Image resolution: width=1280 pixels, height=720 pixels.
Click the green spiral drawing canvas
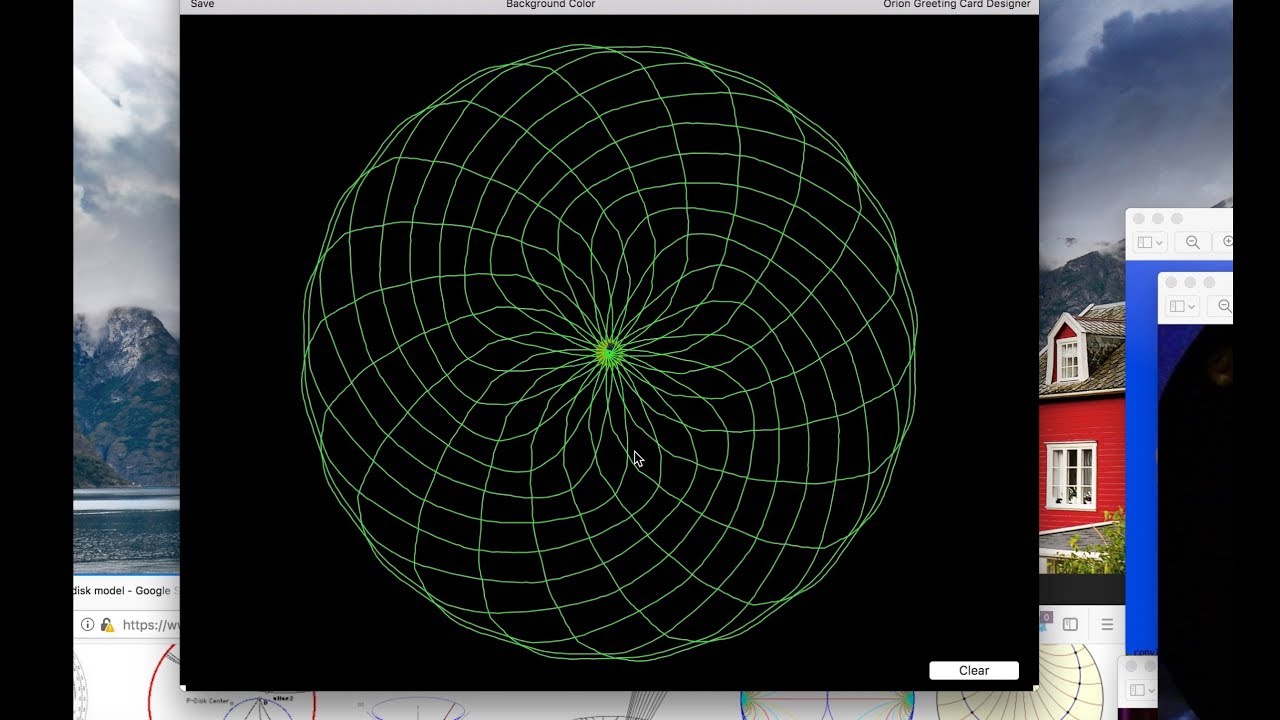(609, 351)
